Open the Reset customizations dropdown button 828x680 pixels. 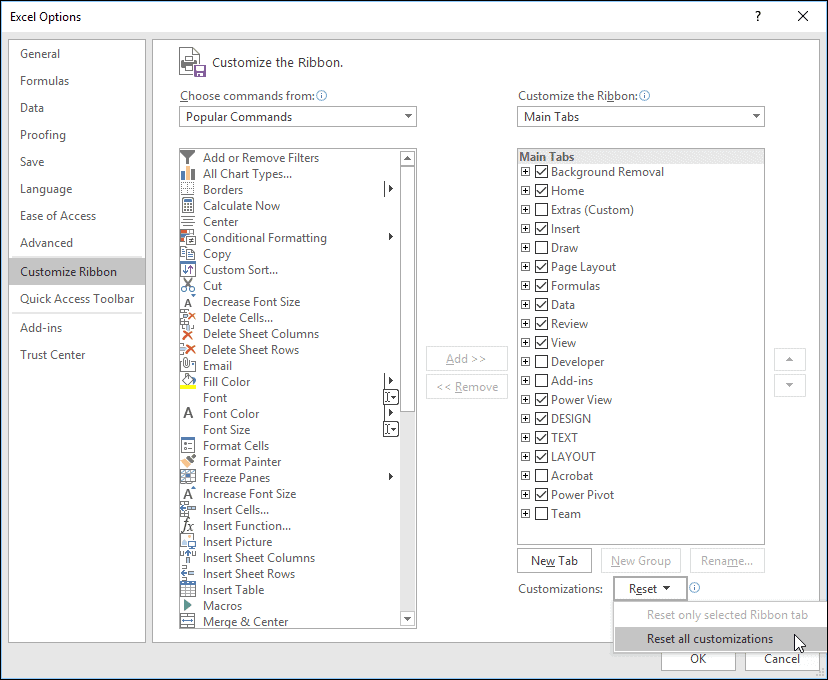[650, 589]
